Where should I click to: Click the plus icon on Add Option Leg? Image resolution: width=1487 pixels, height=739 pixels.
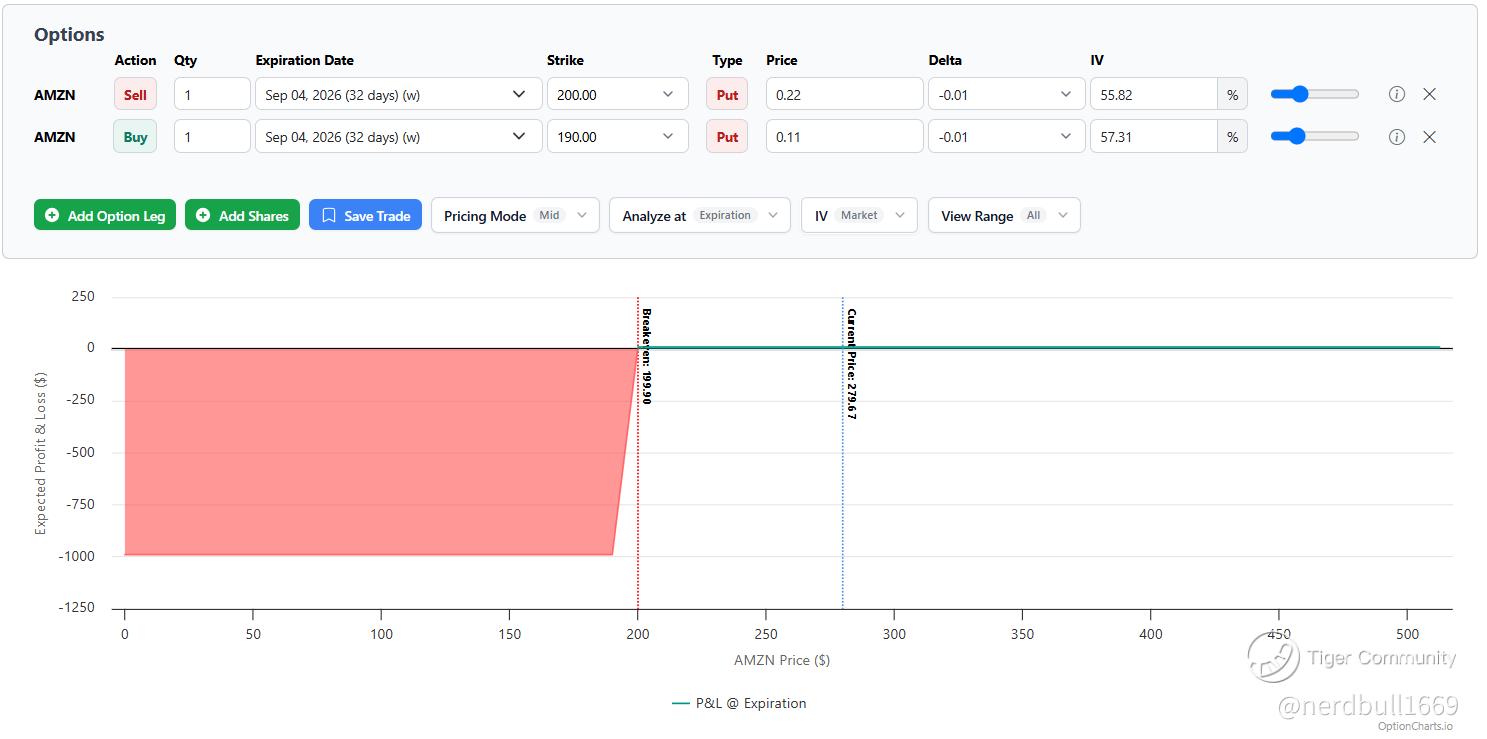pos(52,215)
